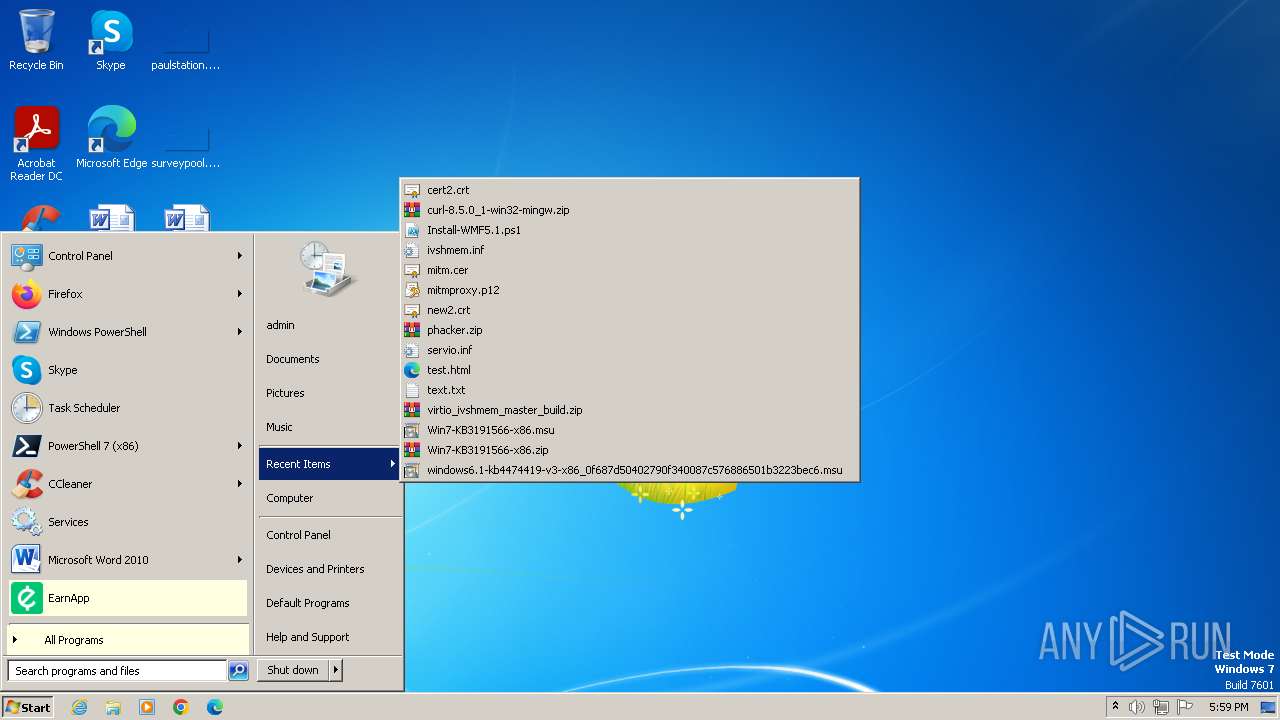Open recent item mitm.cer
Viewport: 1280px width, 720px height.
(629, 270)
